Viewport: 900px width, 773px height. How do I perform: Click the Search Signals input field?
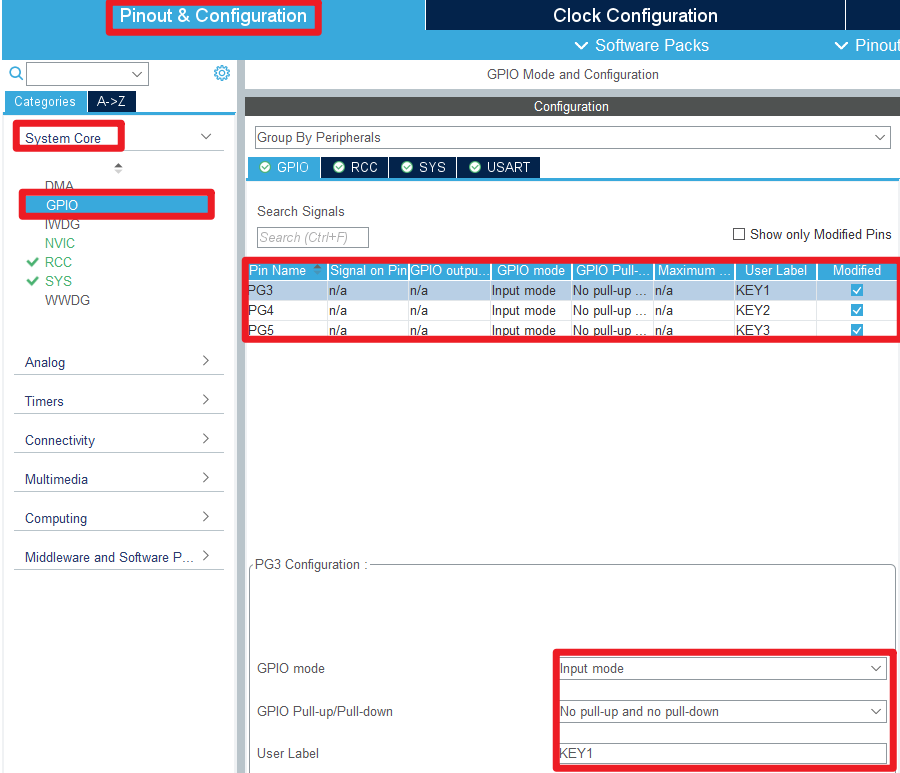pyautogui.click(x=312, y=237)
